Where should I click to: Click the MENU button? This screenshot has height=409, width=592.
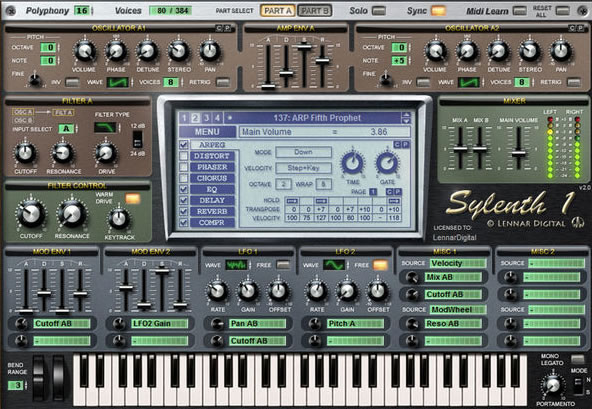pyautogui.click(x=207, y=132)
